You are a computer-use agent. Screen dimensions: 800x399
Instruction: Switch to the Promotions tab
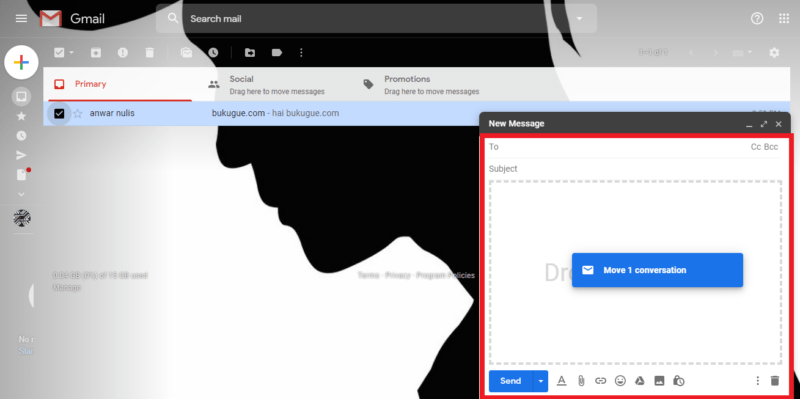(430, 84)
